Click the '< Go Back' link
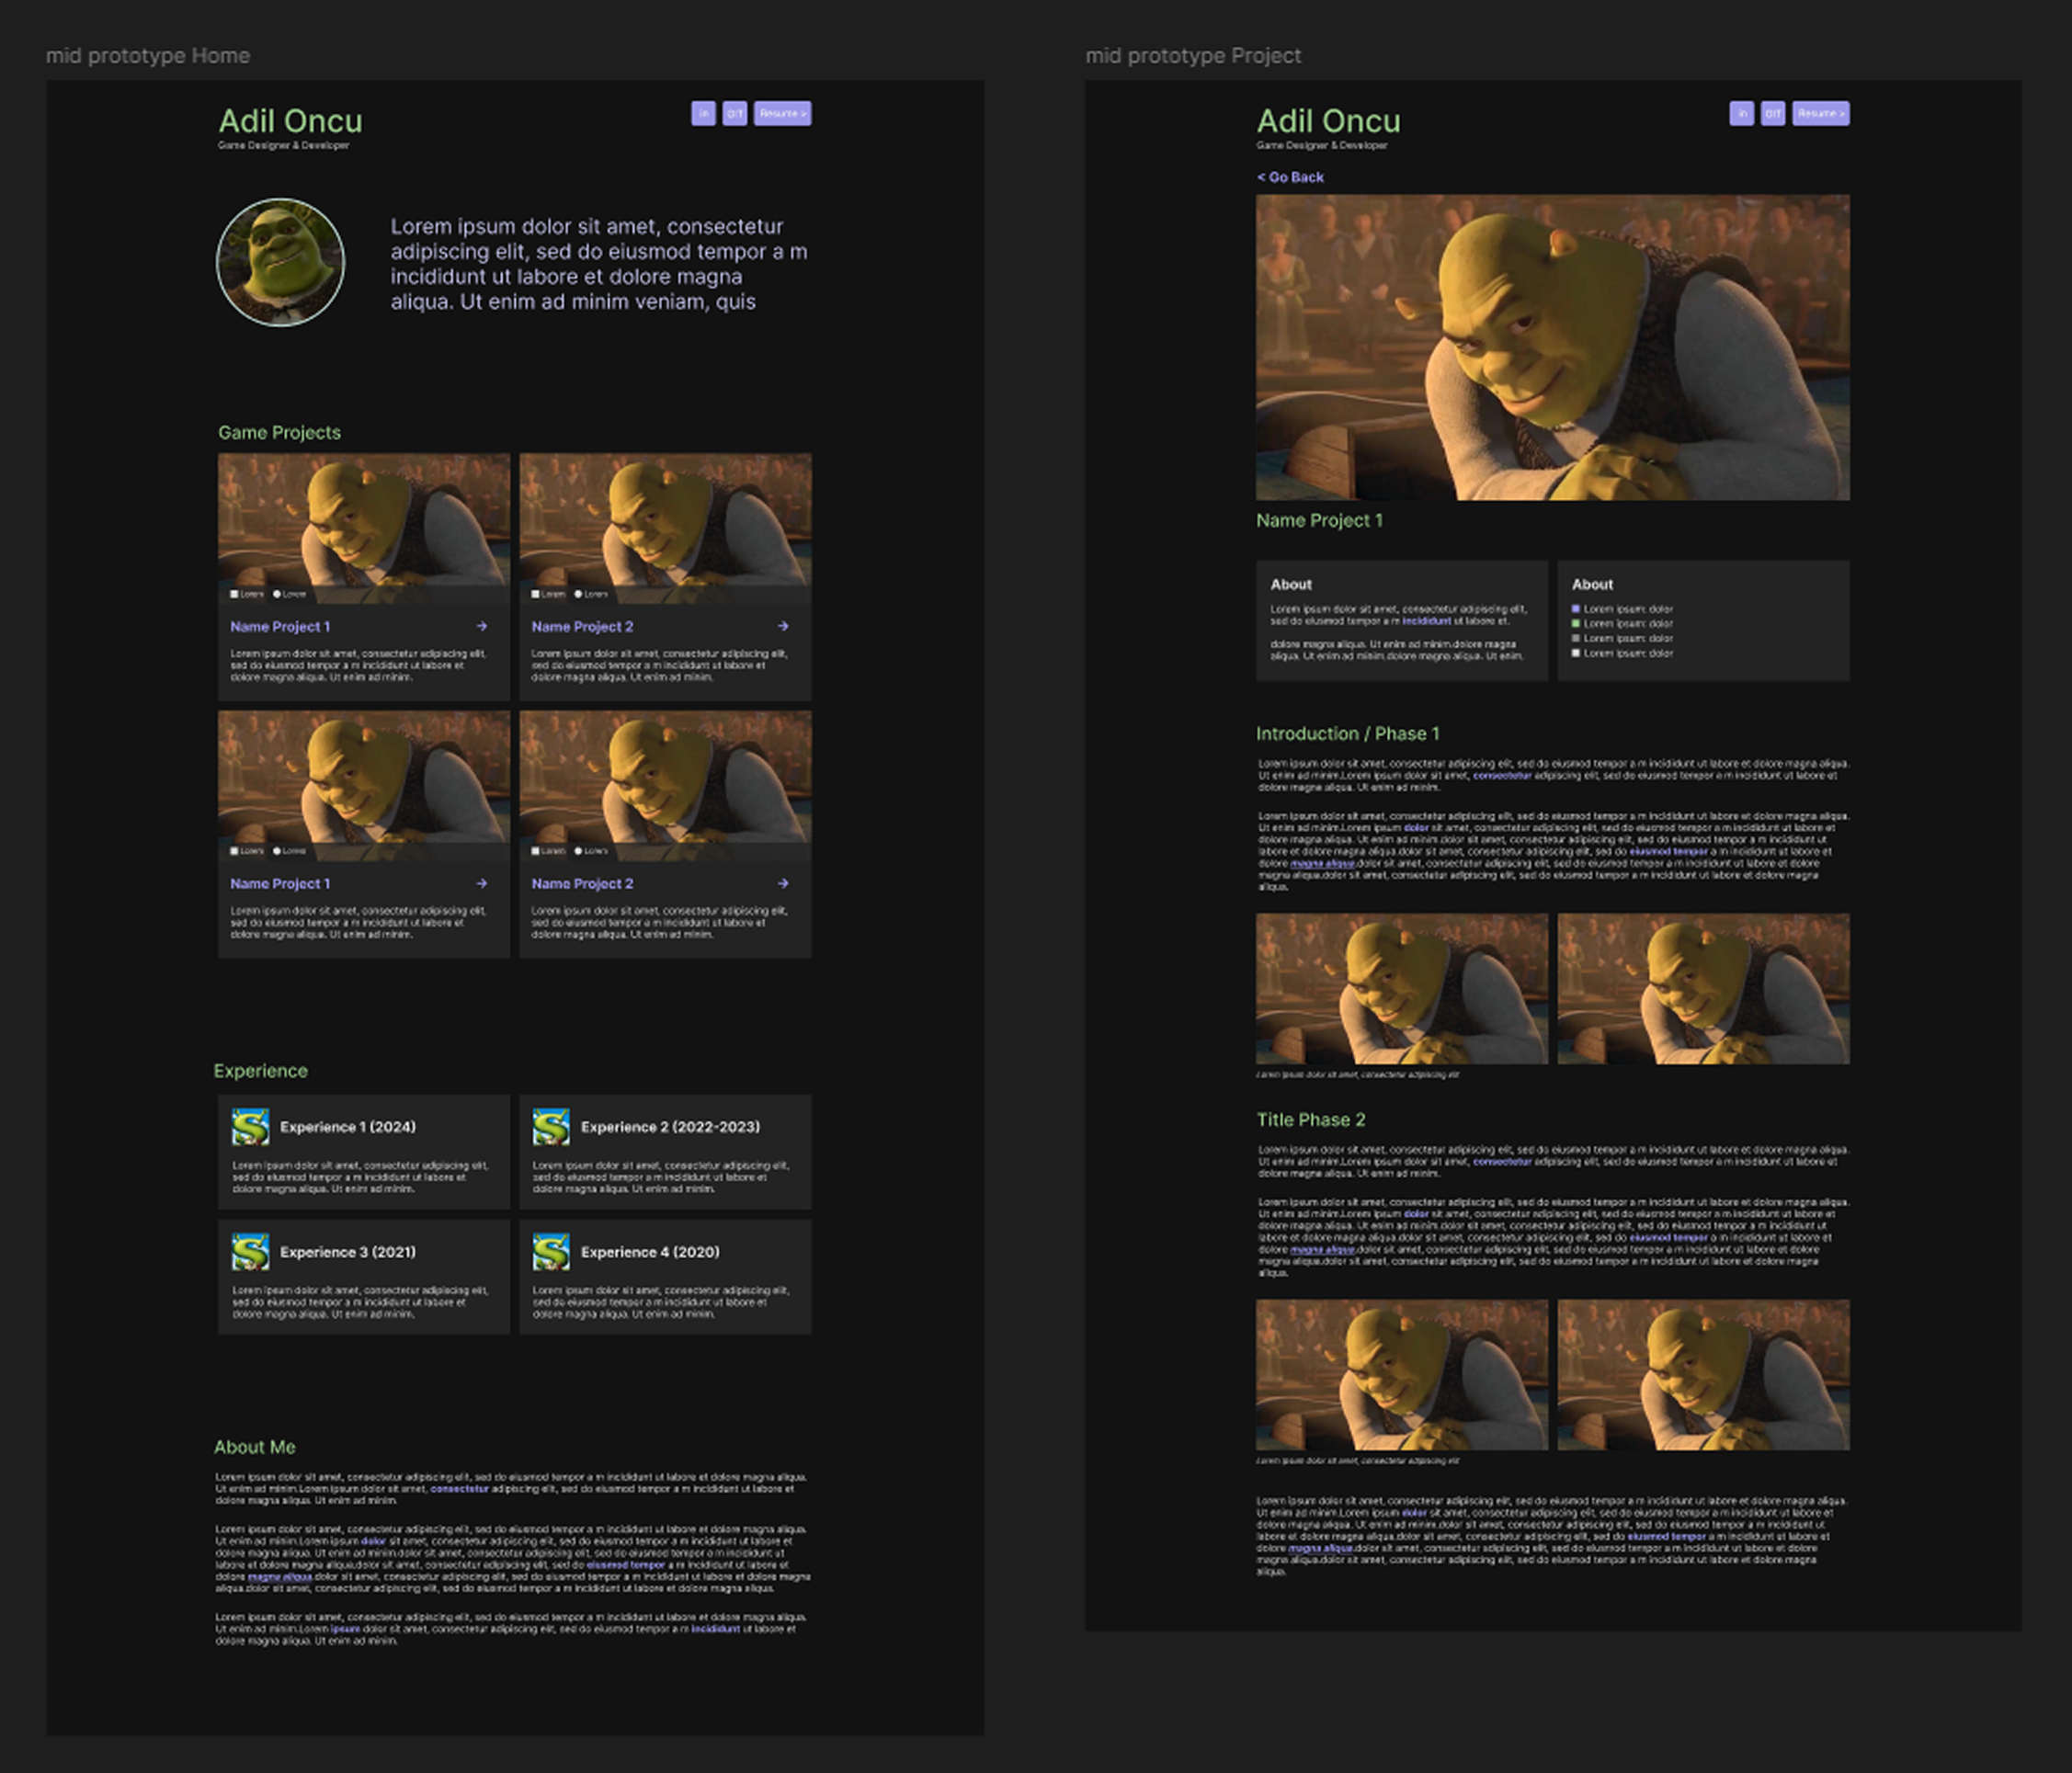 1290,177
